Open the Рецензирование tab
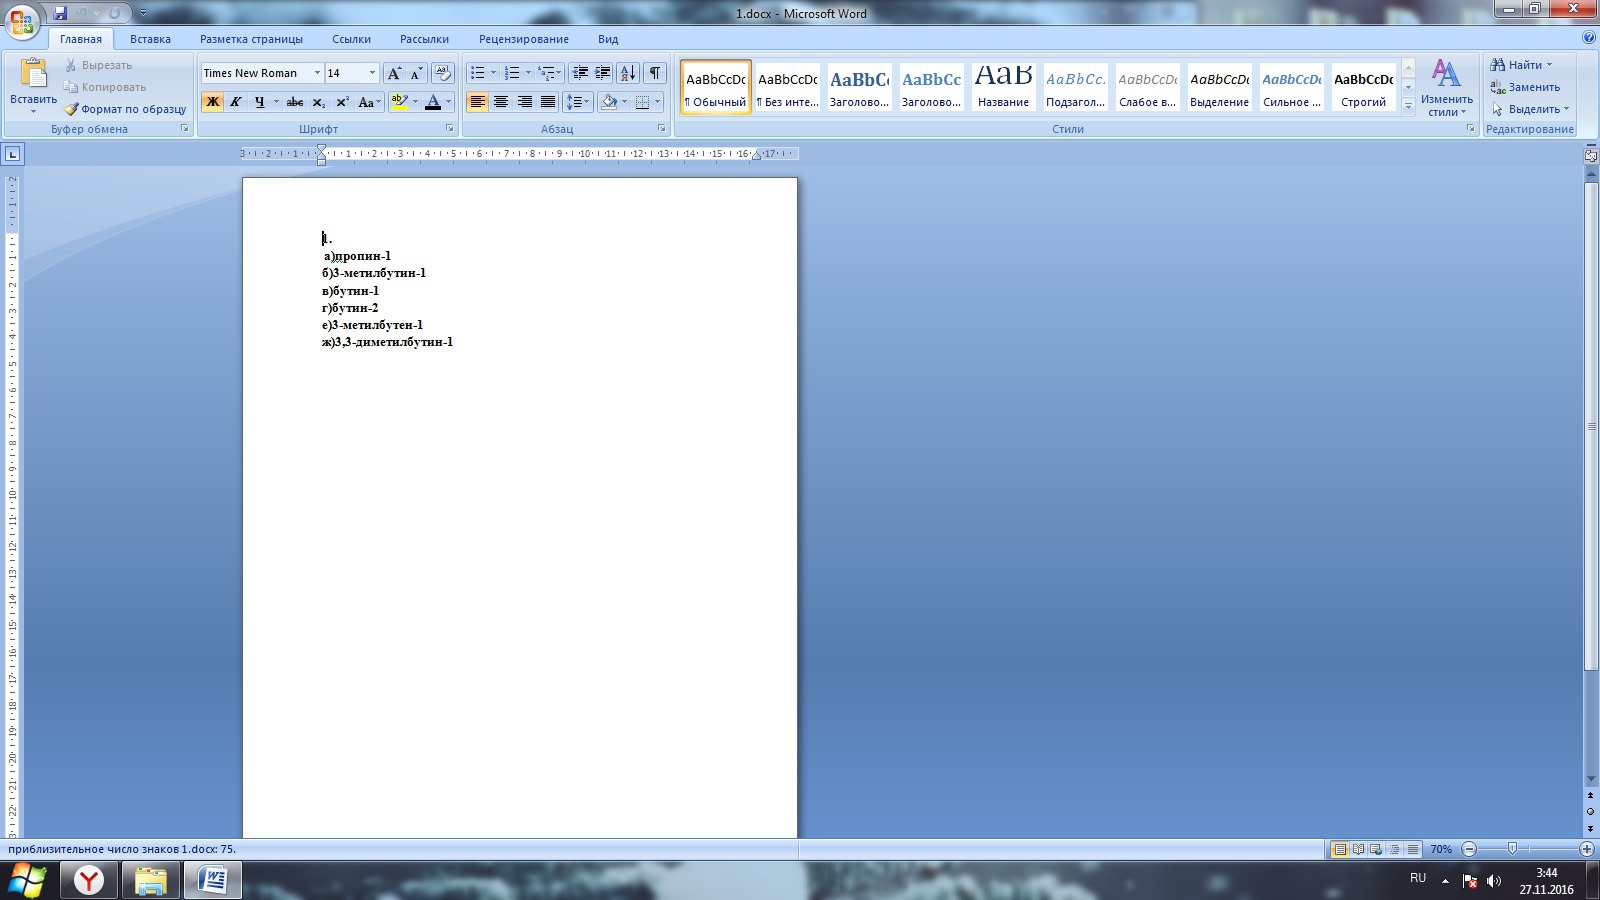 523,39
